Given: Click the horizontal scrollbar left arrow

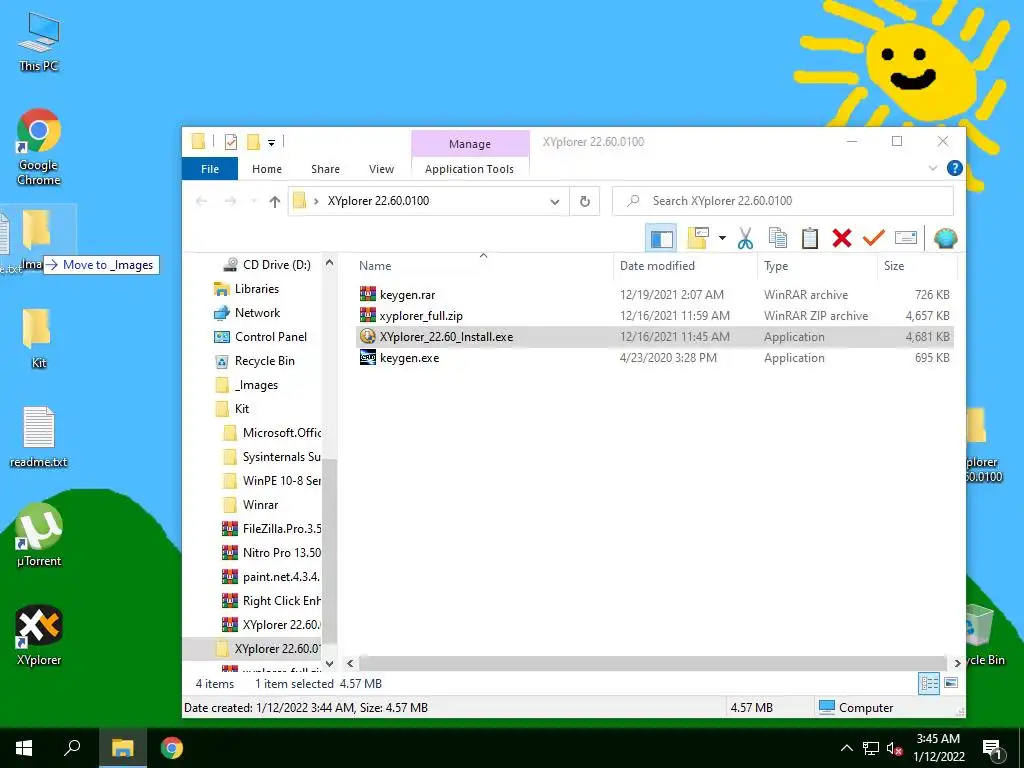Looking at the screenshot, I should [x=350, y=663].
